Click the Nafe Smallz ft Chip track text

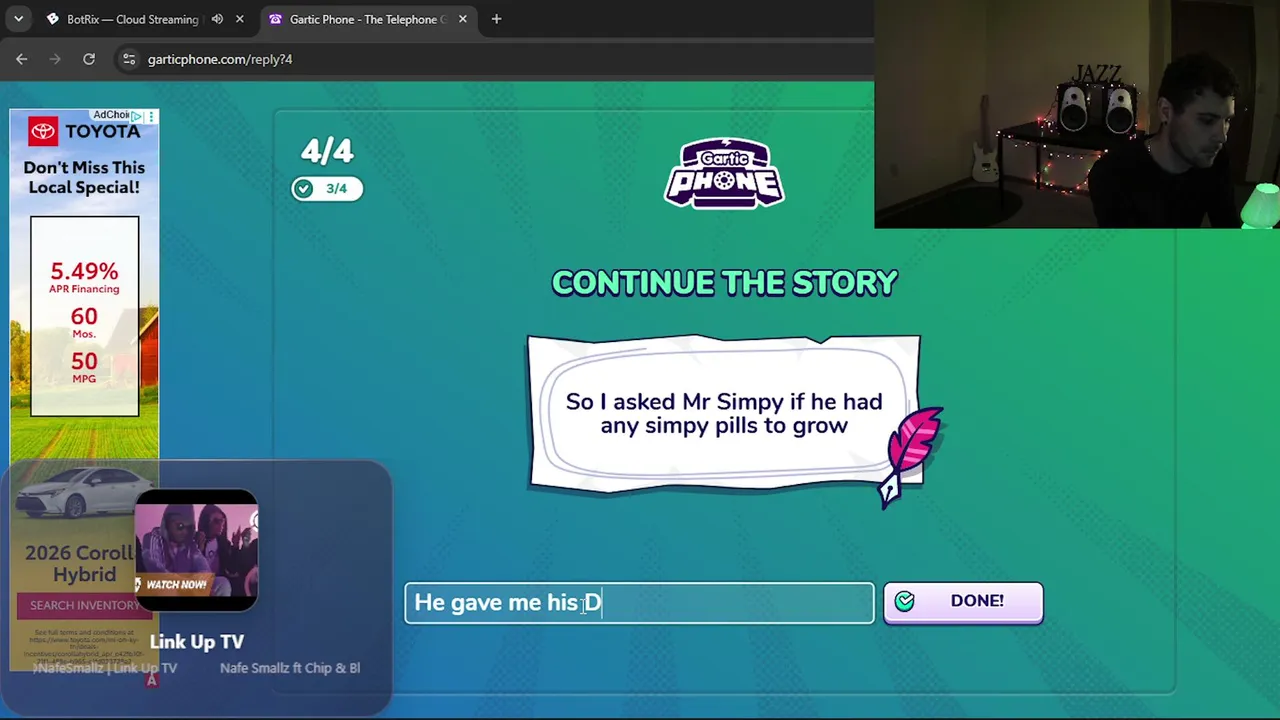pyautogui.click(x=290, y=668)
